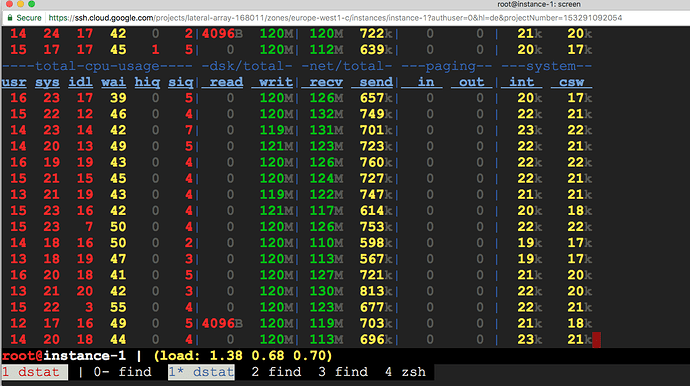Click the 'sys' column header
690x386 pixels.
[x=47, y=82]
